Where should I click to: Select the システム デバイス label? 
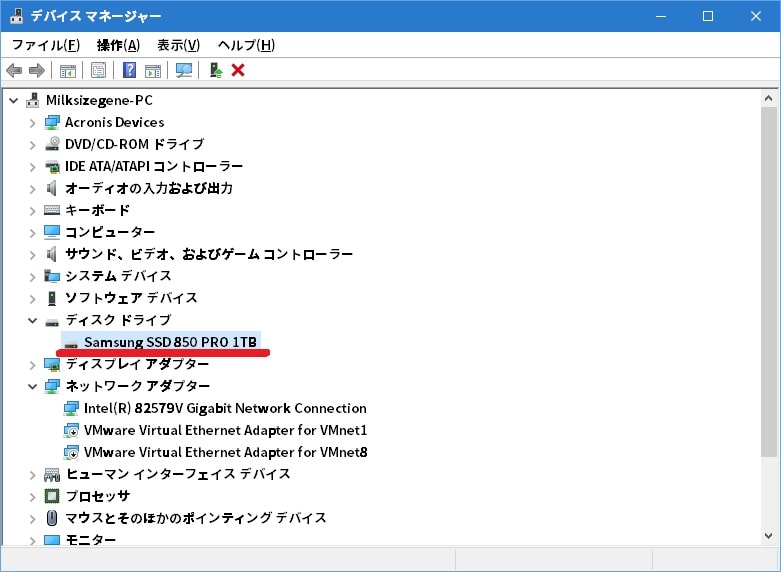[119, 276]
